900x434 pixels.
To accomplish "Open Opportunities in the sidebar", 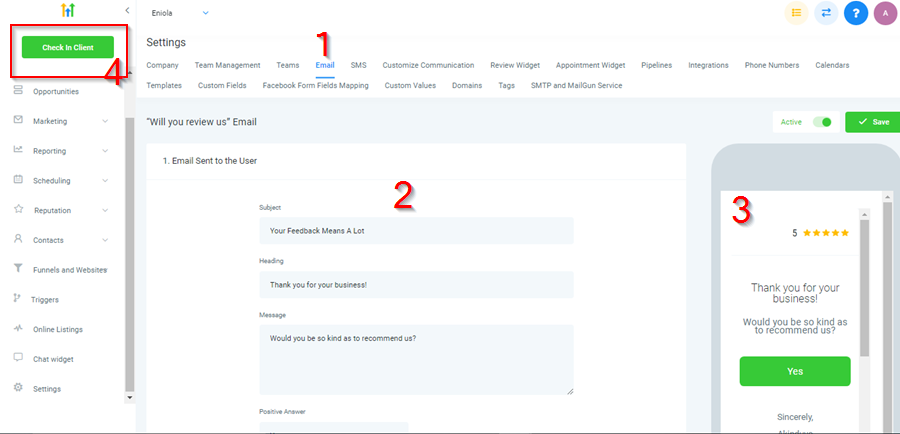I will (x=56, y=92).
